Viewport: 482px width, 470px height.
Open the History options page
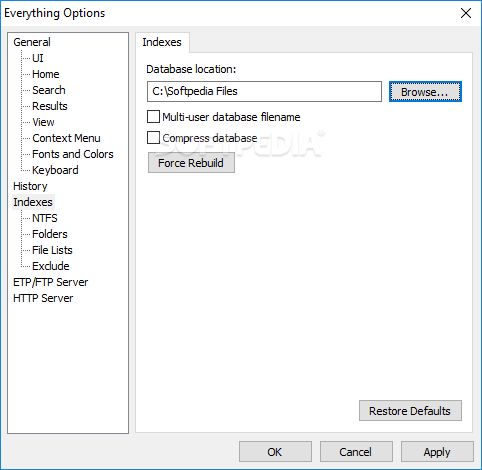[30, 186]
